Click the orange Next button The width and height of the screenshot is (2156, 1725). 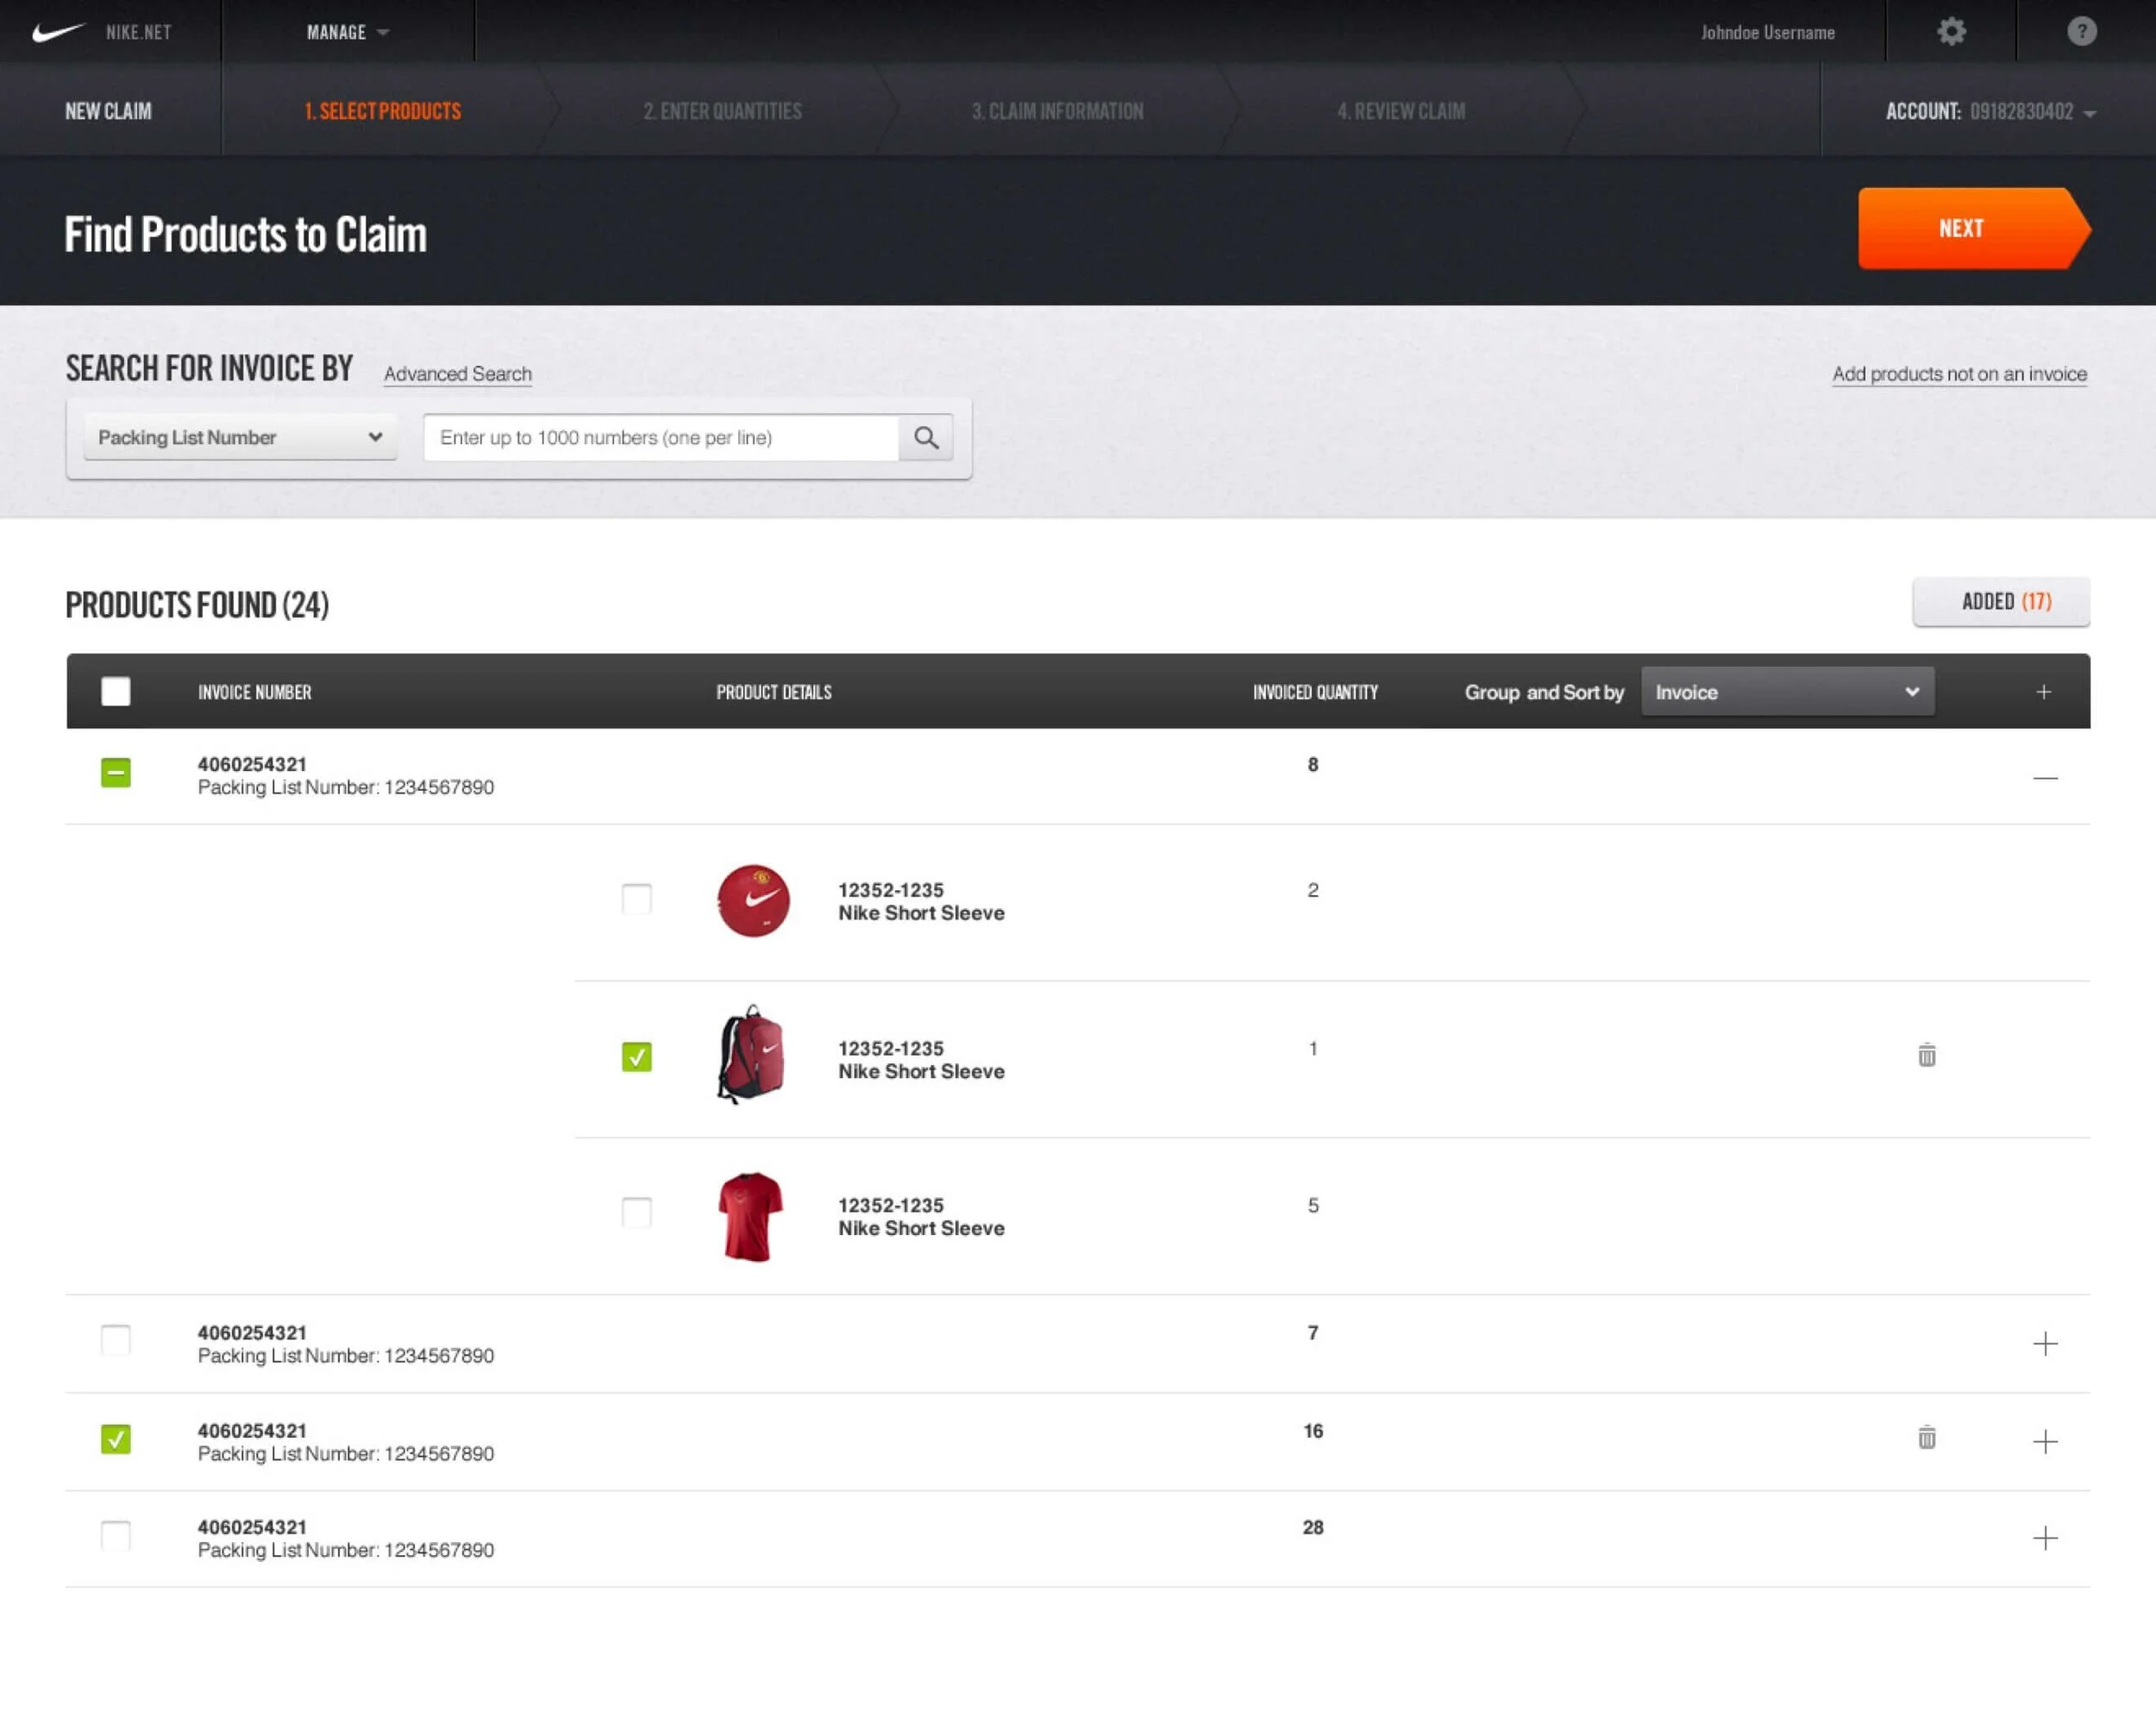pos(1963,228)
